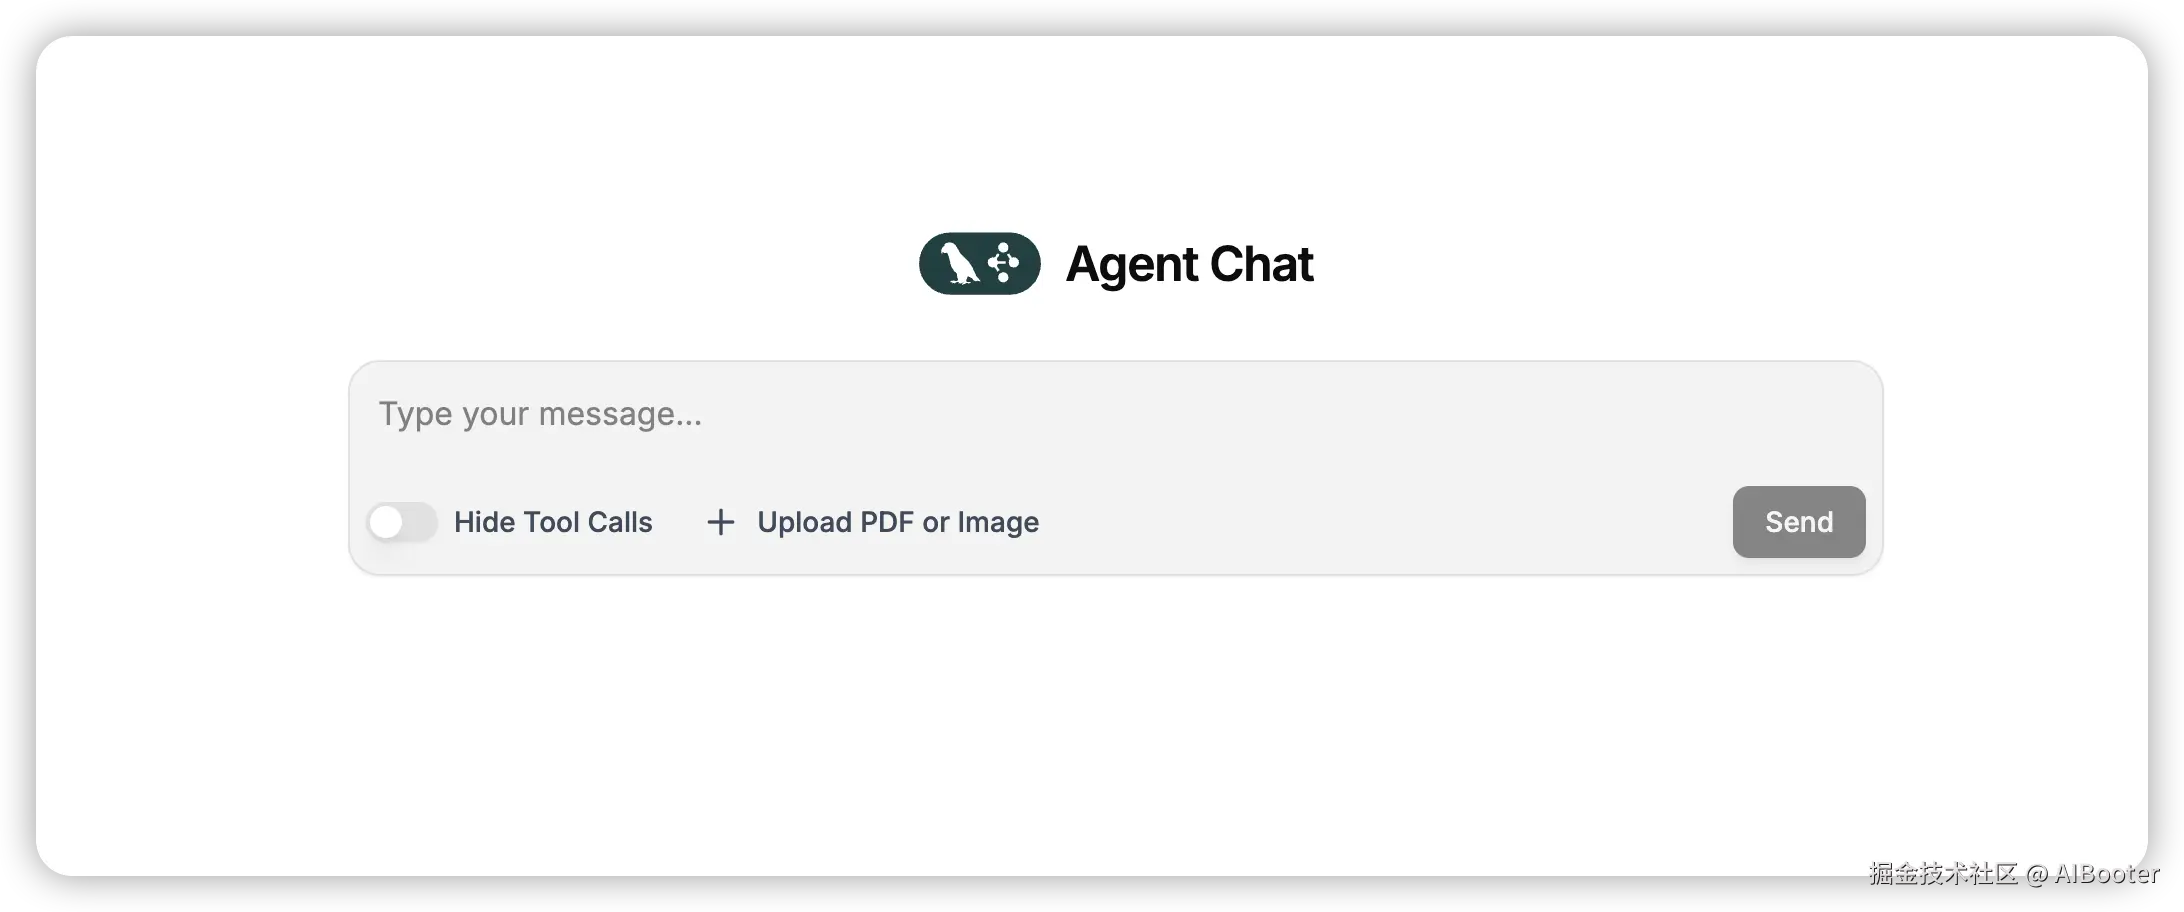The width and height of the screenshot is (2184, 912).
Task: Click the plus icon beside Upload PDF
Action: pos(720,522)
